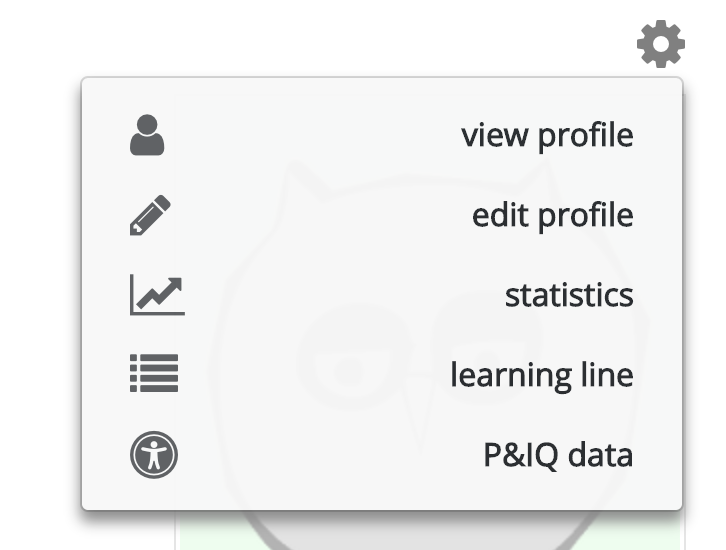Click the word "data" in P&IQ data

click(x=601, y=455)
